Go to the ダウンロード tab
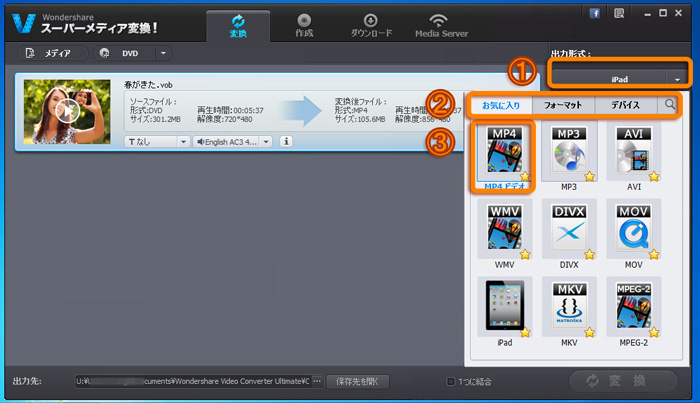 pyautogui.click(x=371, y=26)
